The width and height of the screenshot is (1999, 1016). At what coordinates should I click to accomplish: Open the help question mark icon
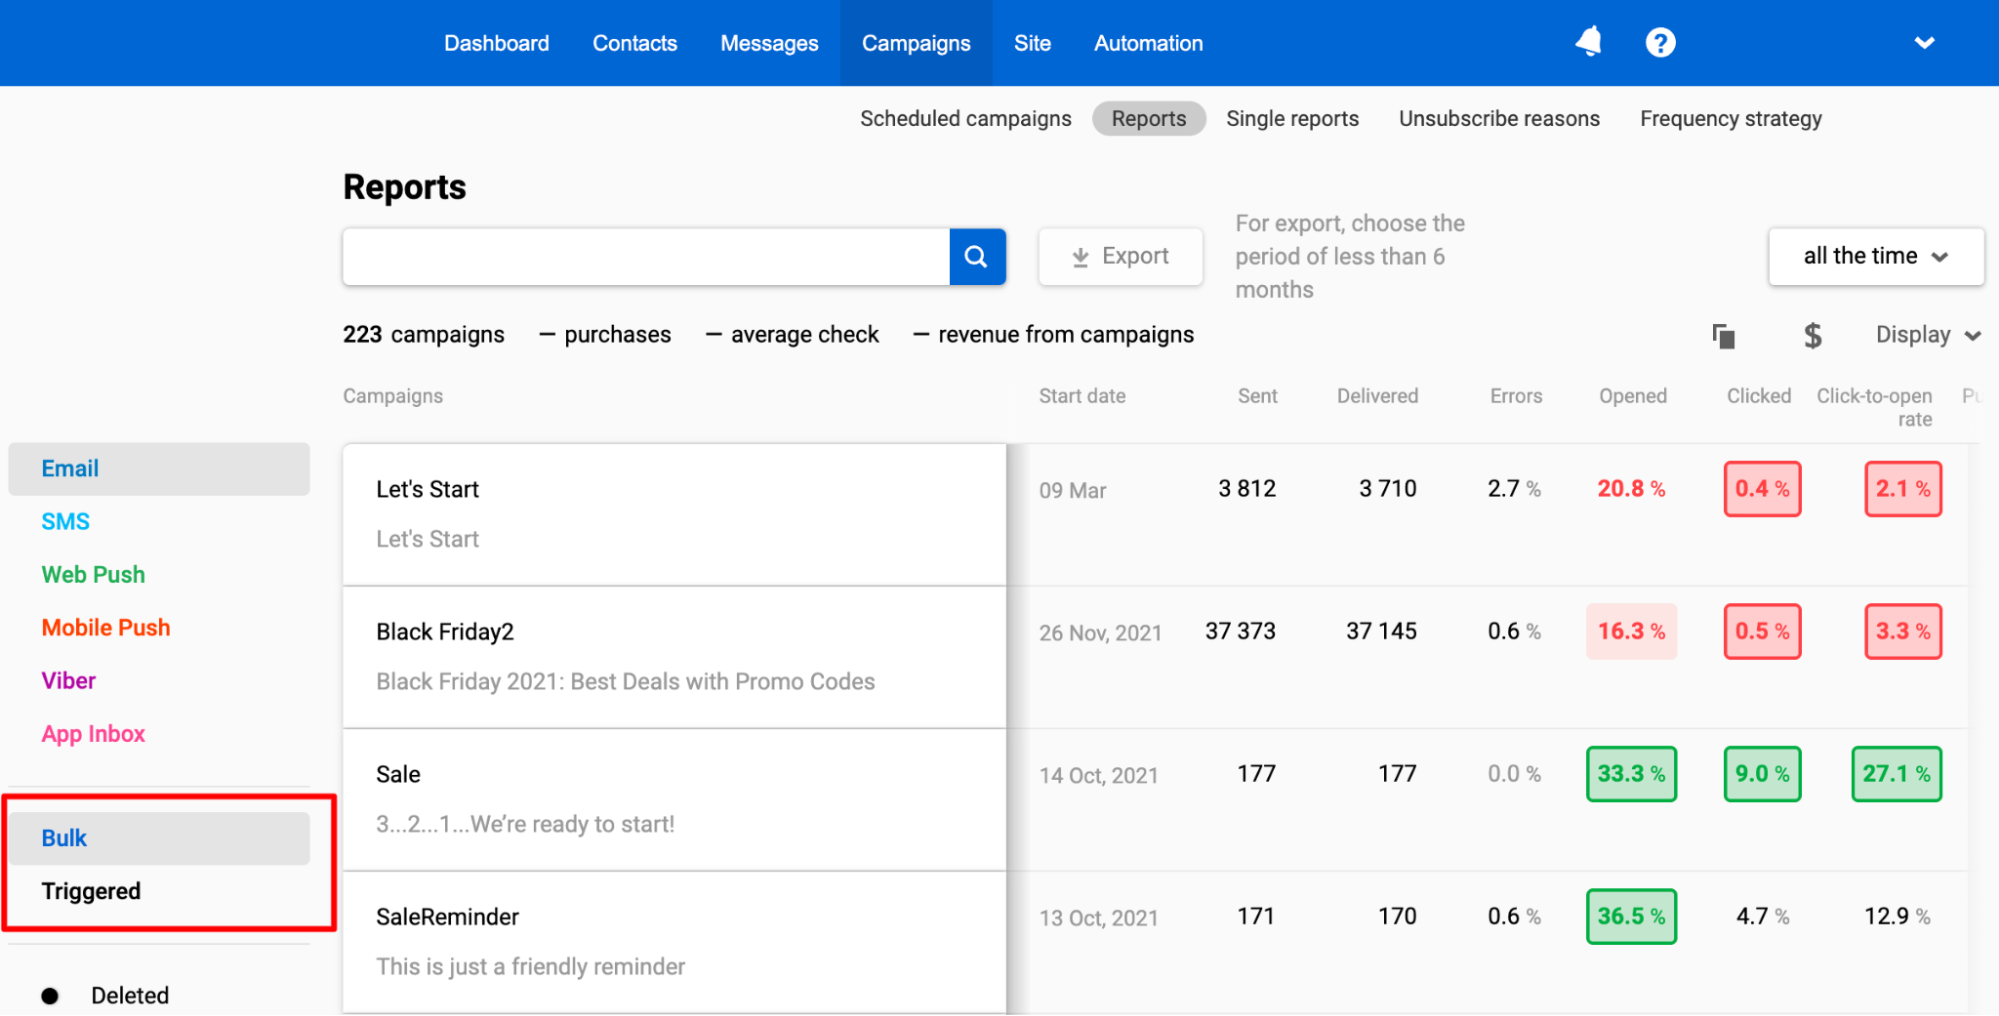[x=1660, y=43]
